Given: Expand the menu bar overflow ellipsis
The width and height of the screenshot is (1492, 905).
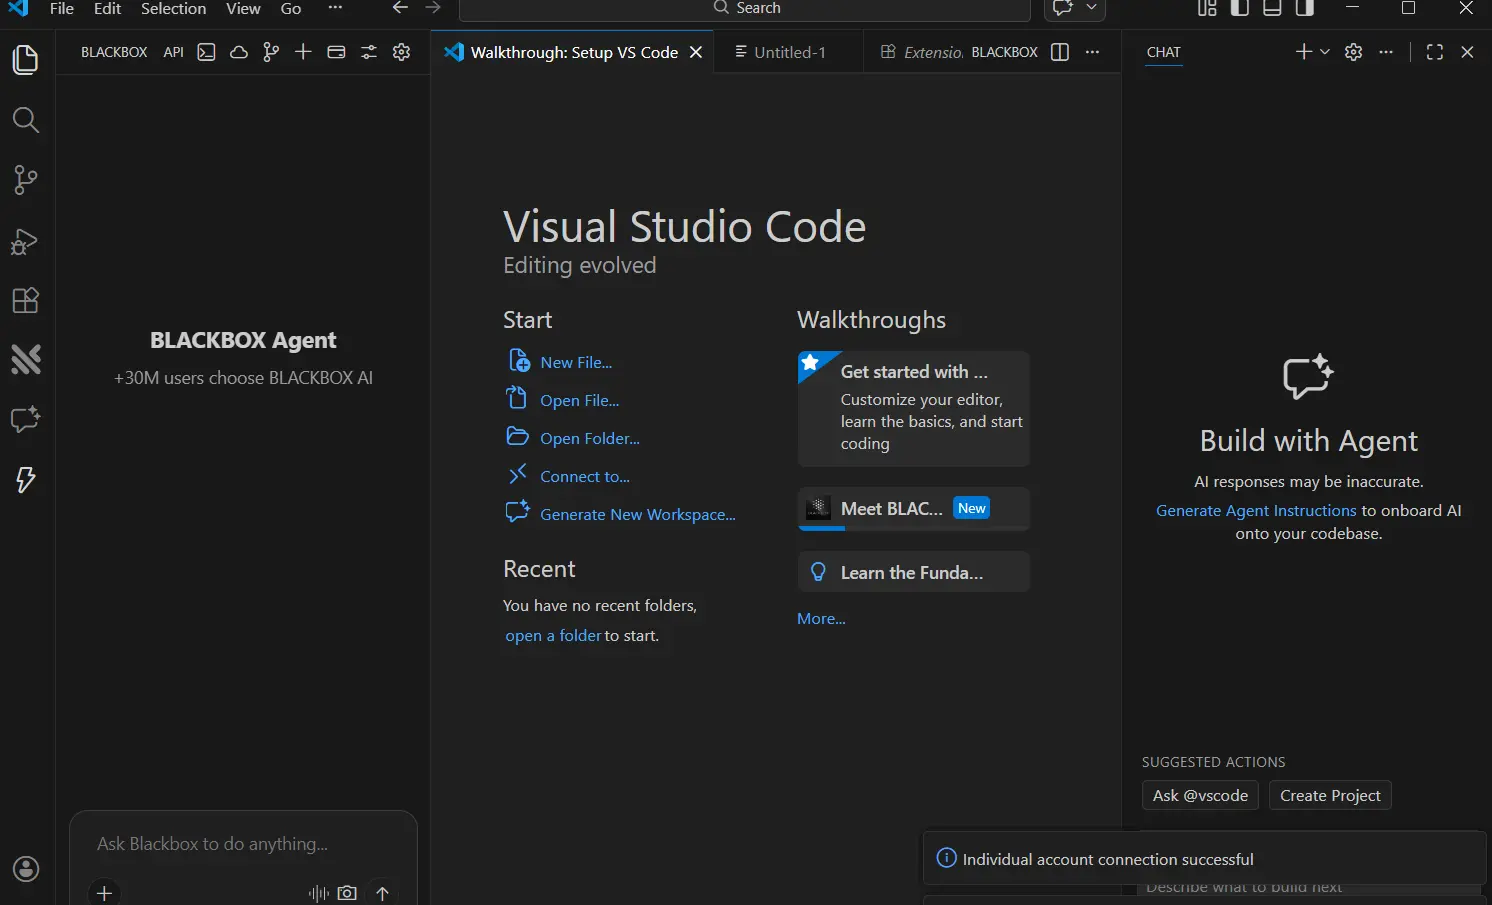Looking at the screenshot, I should point(335,8).
